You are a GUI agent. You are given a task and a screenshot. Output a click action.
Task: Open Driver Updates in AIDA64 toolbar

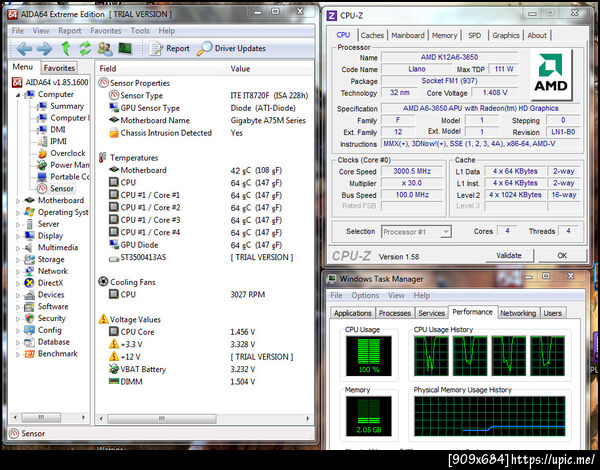tap(232, 49)
